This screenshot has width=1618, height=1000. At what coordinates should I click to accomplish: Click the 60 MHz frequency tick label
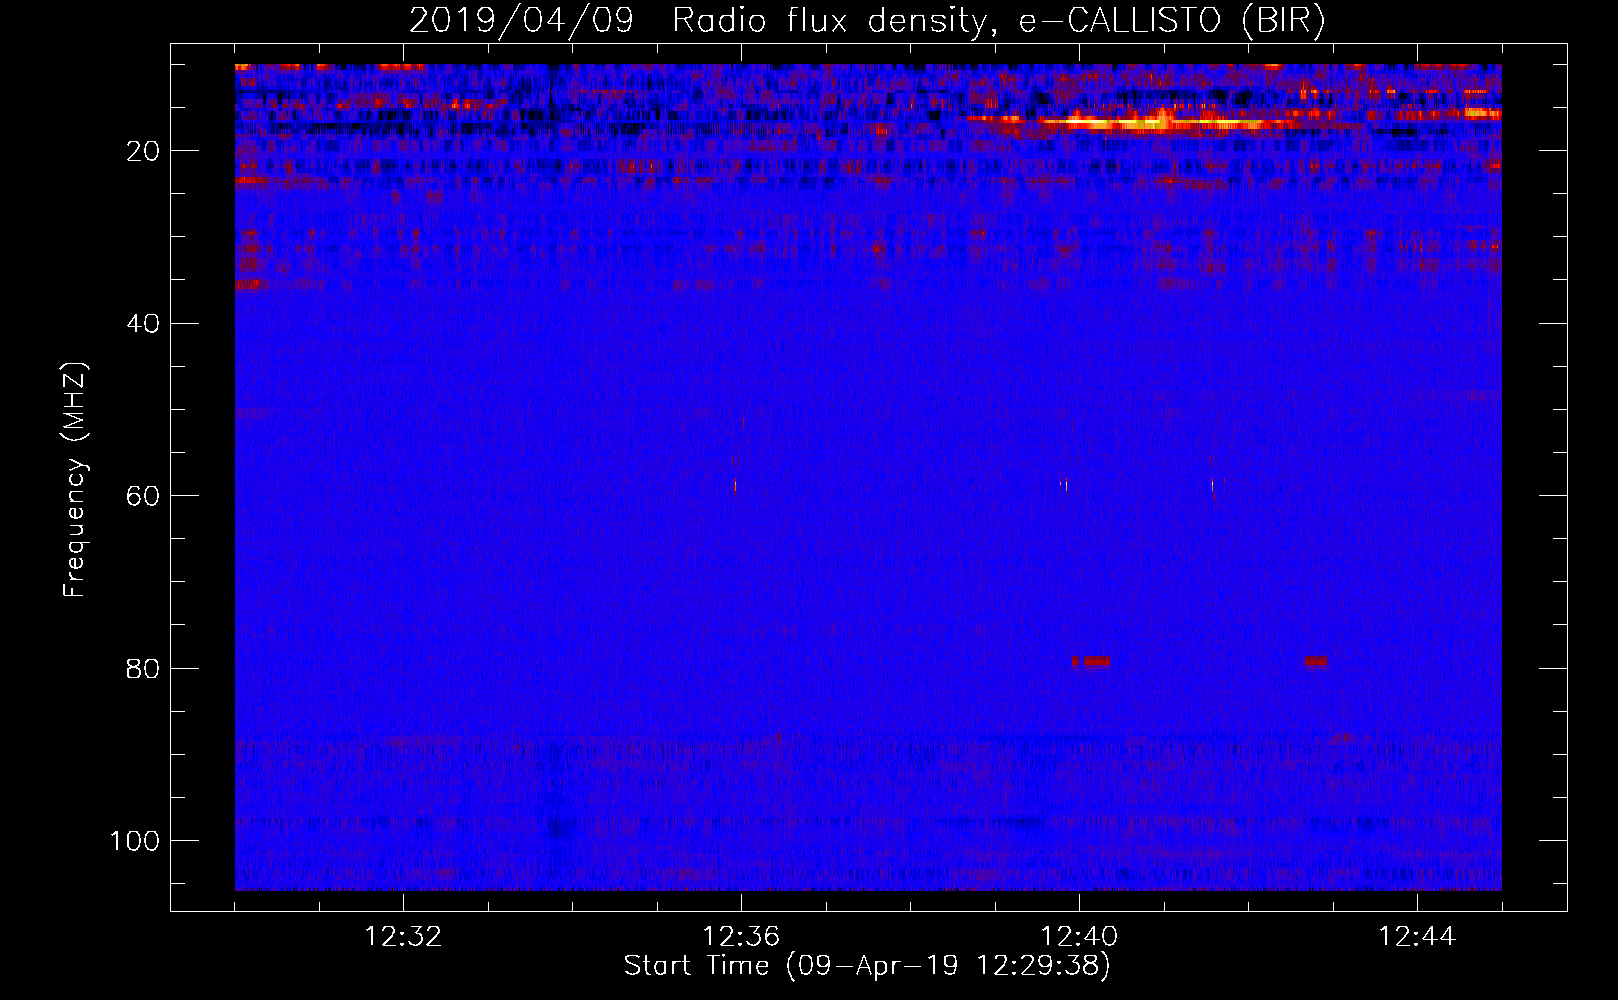[x=143, y=496]
